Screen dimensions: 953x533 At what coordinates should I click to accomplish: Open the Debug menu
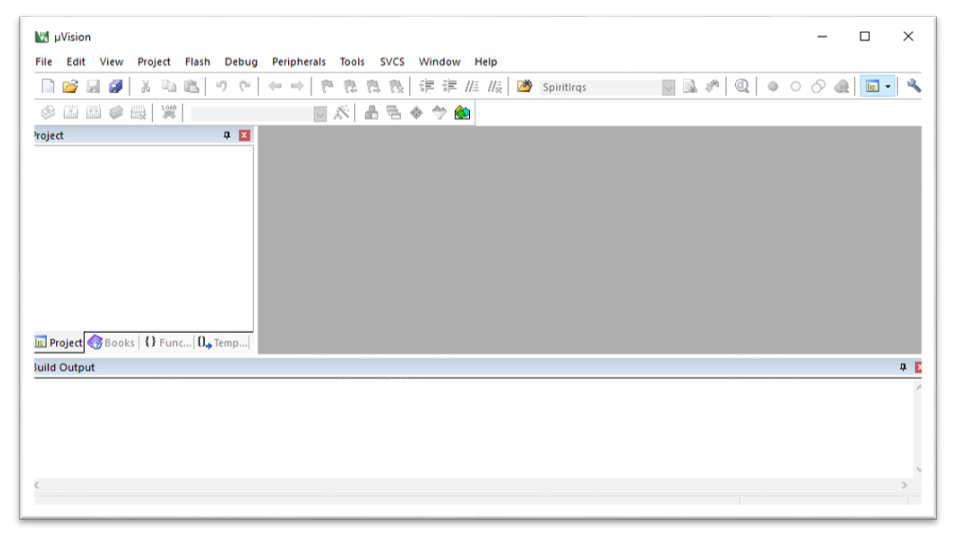(x=241, y=61)
